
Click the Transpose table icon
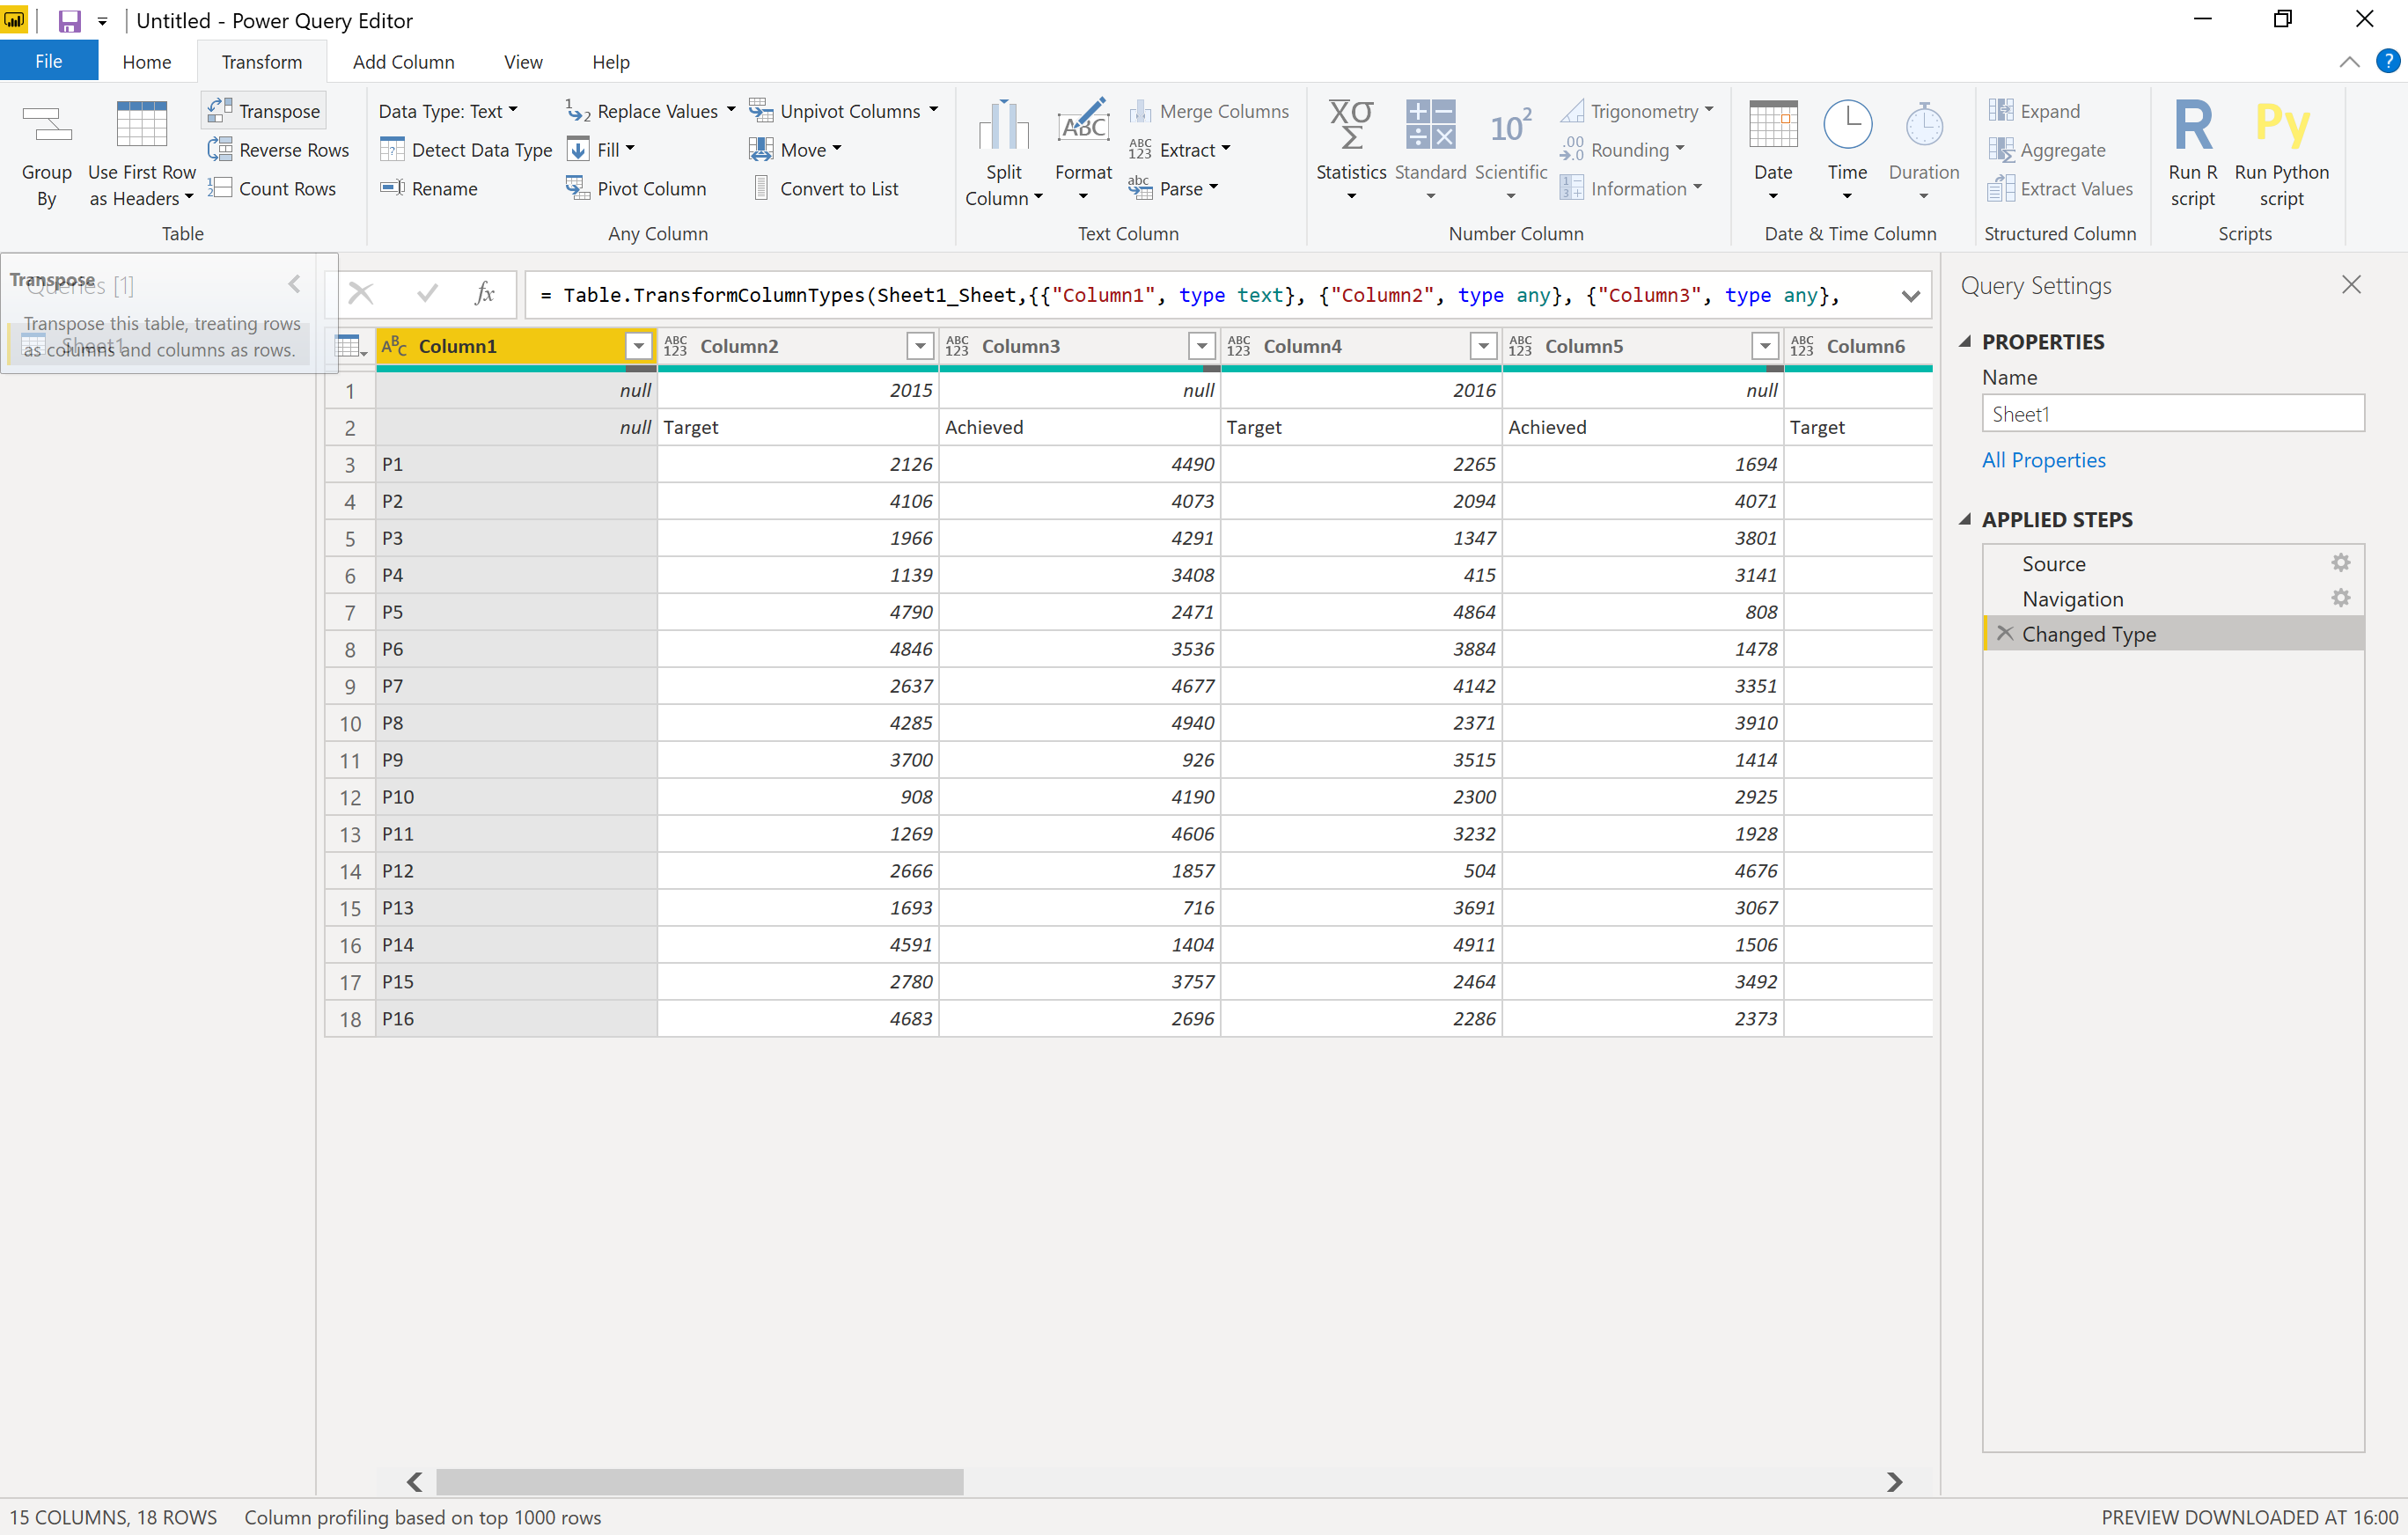point(220,111)
